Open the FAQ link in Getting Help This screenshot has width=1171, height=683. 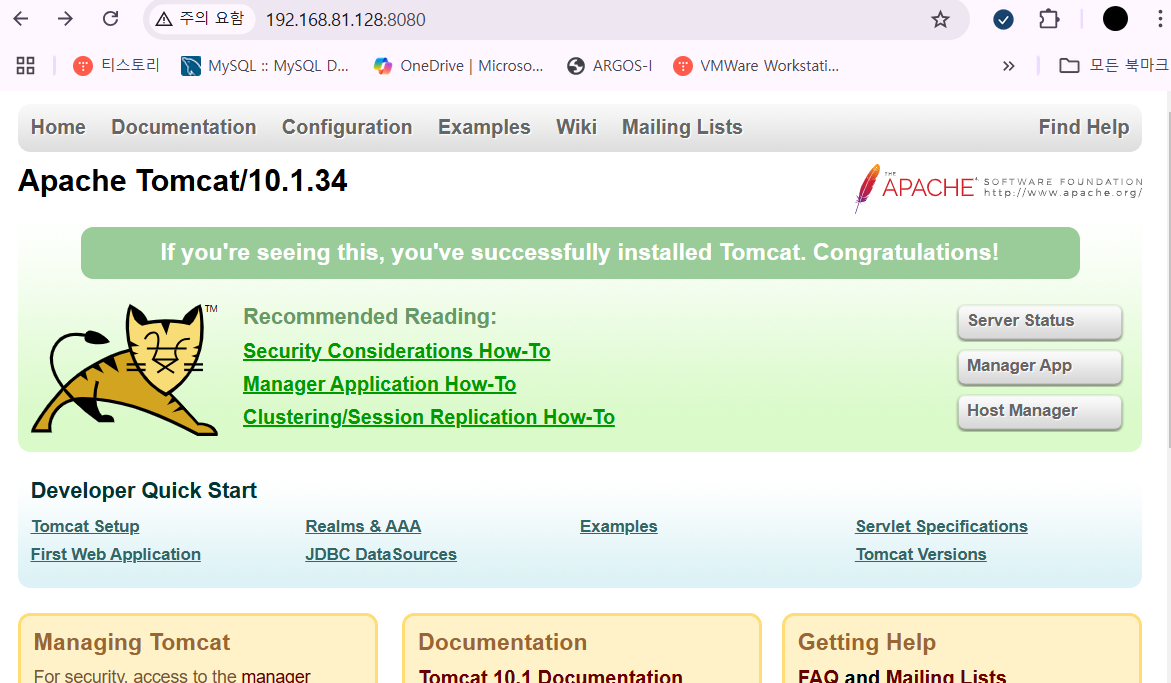[819, 676]
